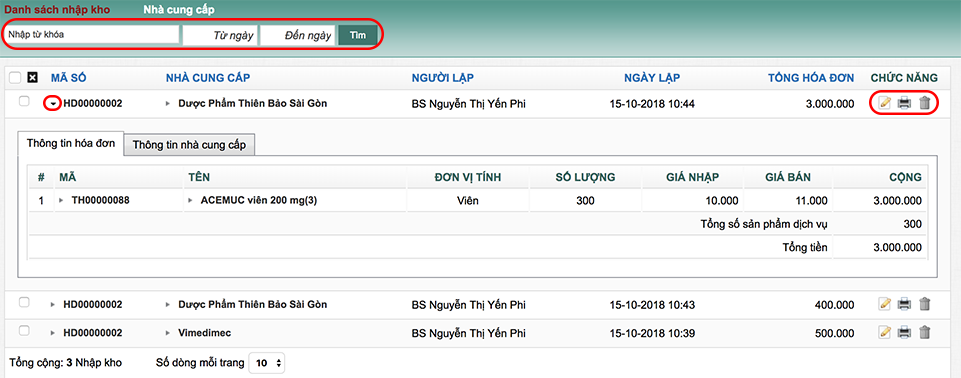Sort by the TỔNG HÓA ĐƠN column header
Screen dimensions: 961x378
tap(811, 78)
